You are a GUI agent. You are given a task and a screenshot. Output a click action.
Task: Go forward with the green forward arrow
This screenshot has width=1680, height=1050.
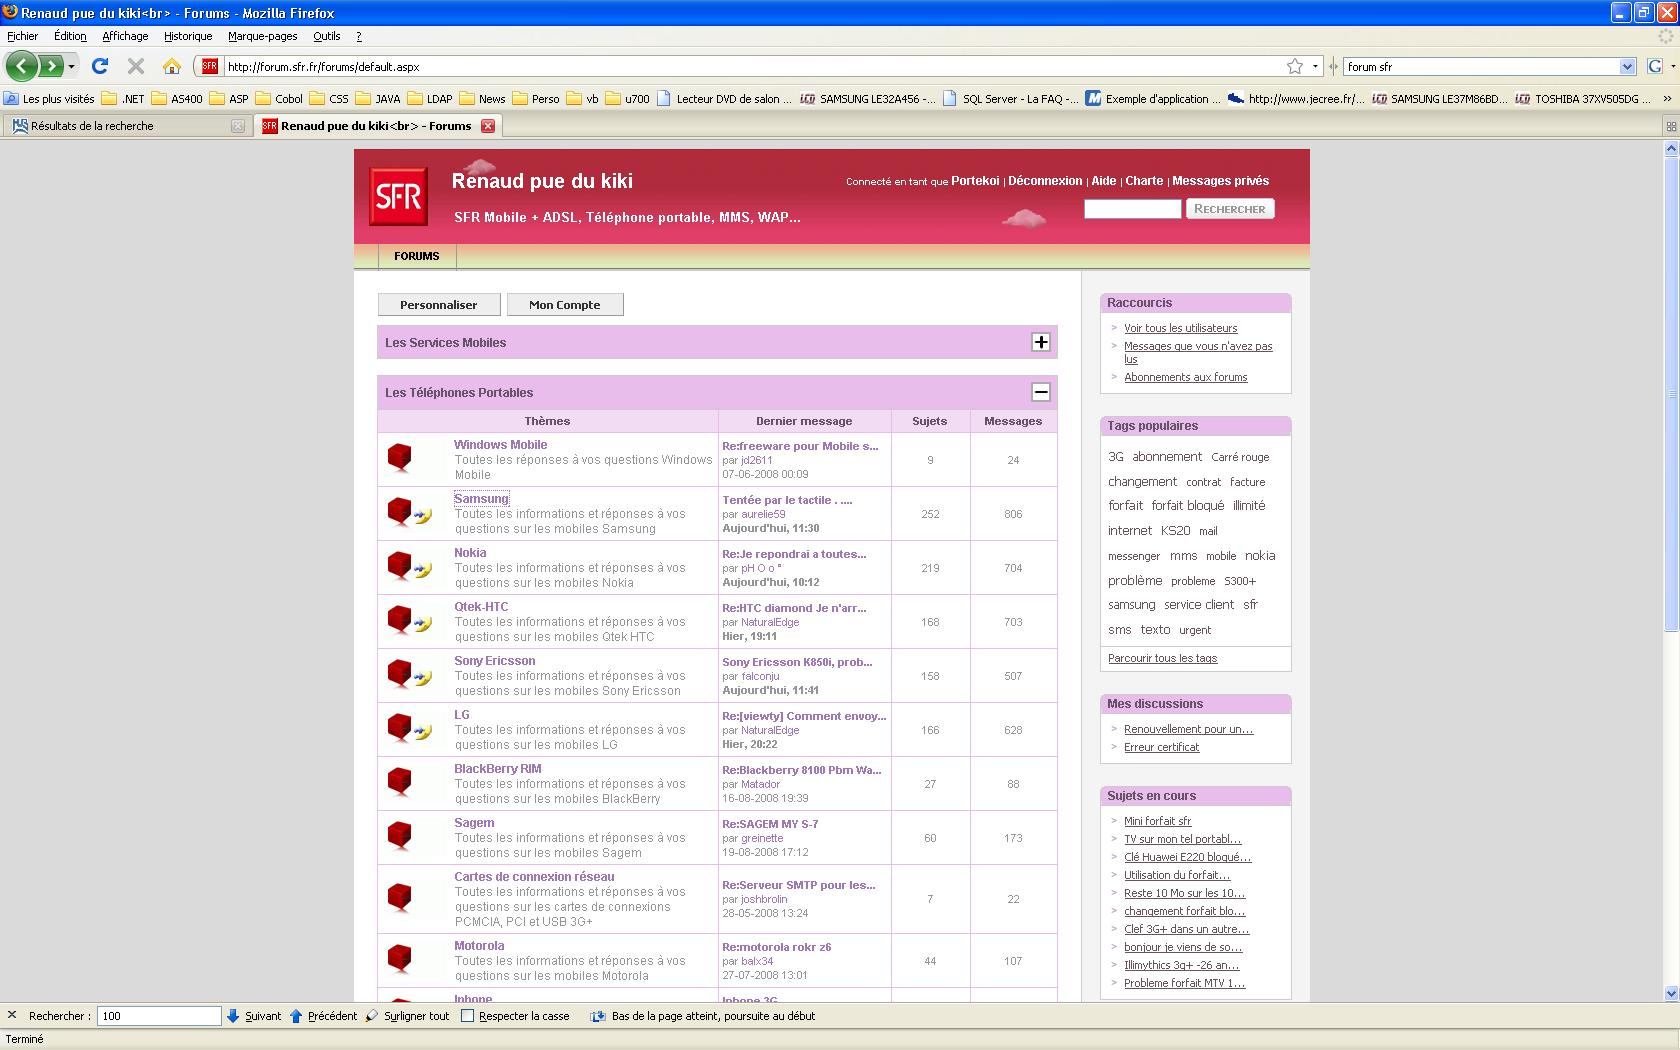point(50,66)
